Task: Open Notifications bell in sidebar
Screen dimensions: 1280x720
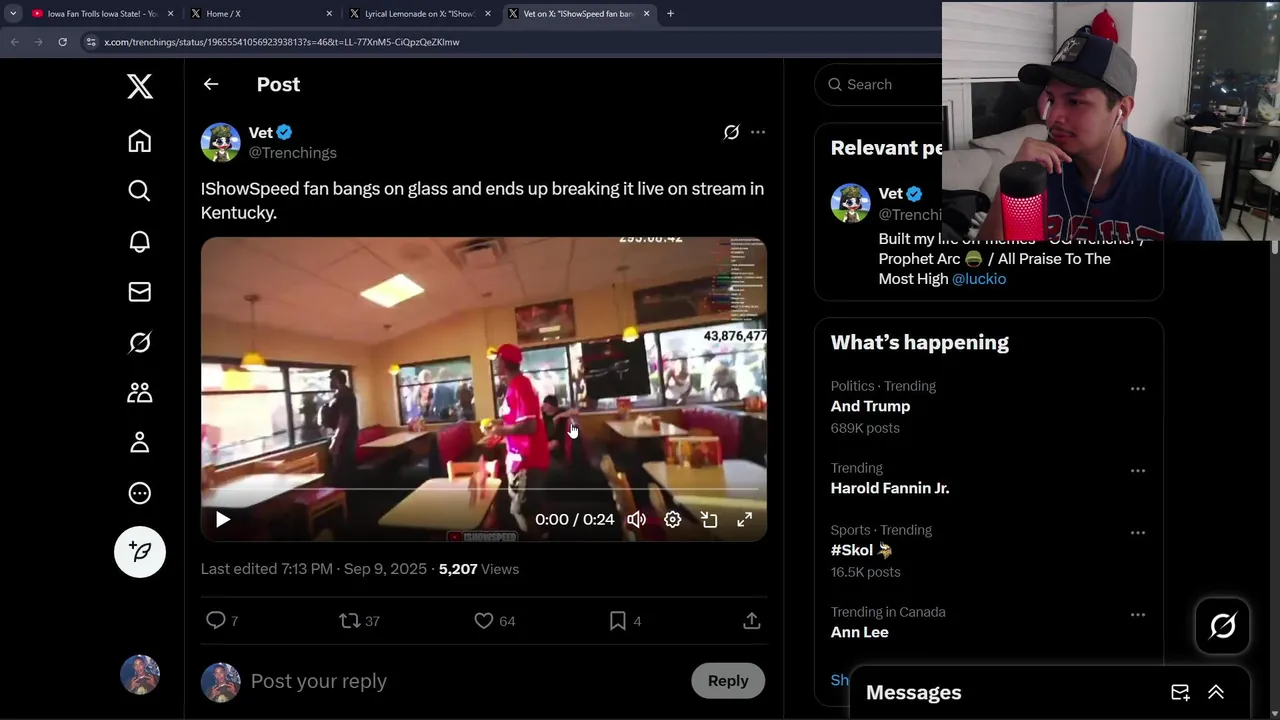Action: click(x=140, y=241)
